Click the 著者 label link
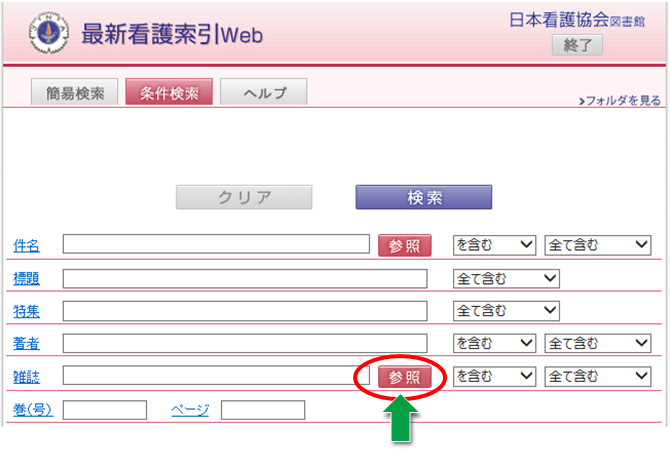 pyautogui.click(x=26, y=343)
